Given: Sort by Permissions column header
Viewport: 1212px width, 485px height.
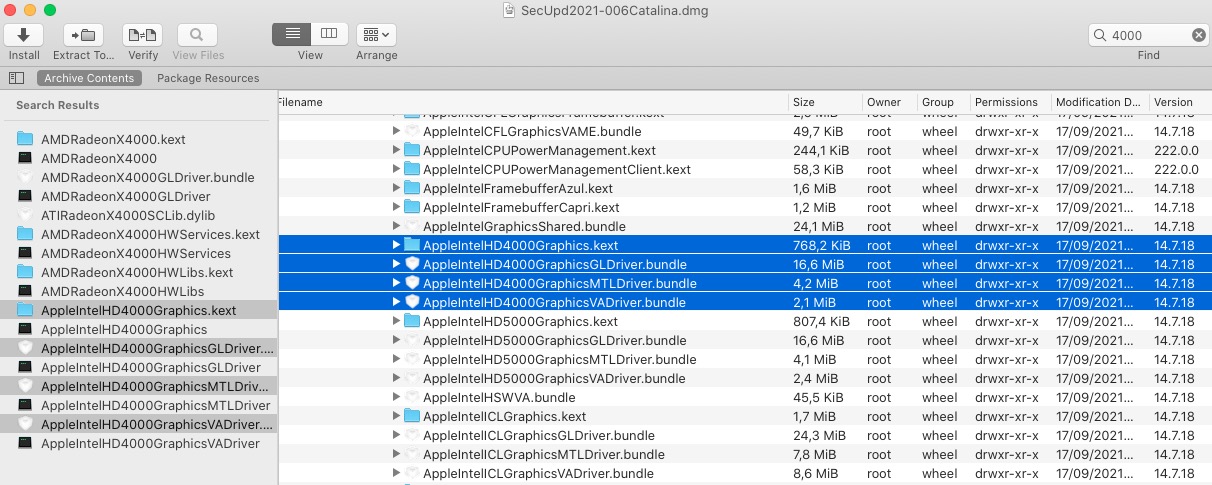Looking at the screenshot, I should pyautogui.click(x=1010, y=102).
